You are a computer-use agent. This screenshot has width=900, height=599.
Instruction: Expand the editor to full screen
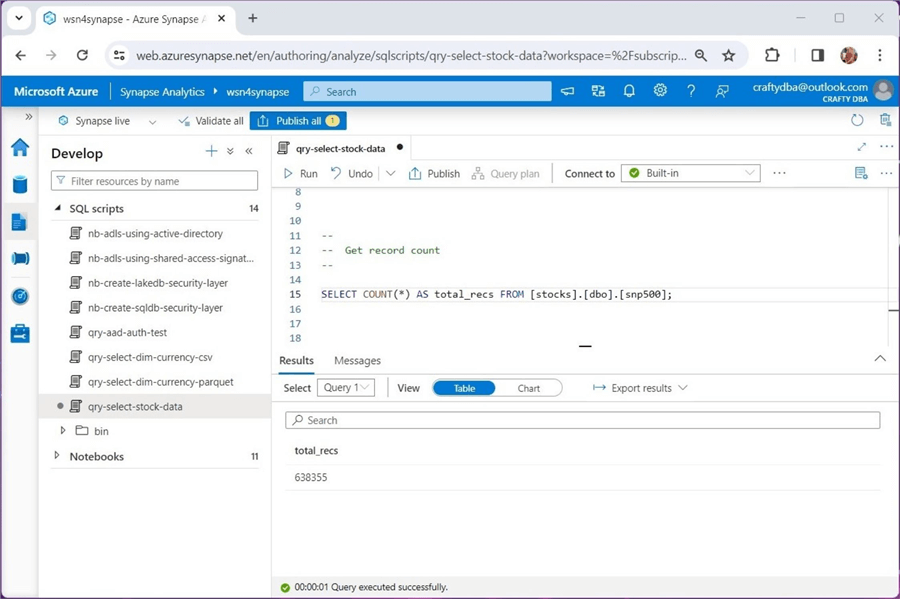[862, 147]
